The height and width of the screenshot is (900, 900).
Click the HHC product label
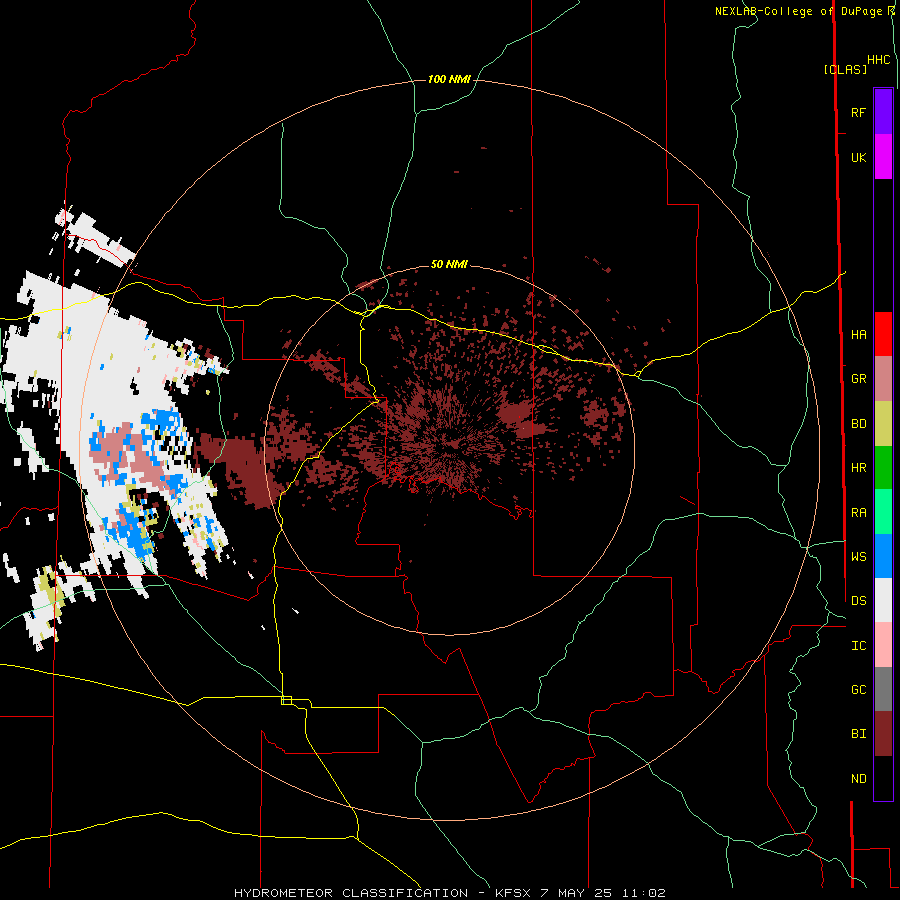click(878, 59)
